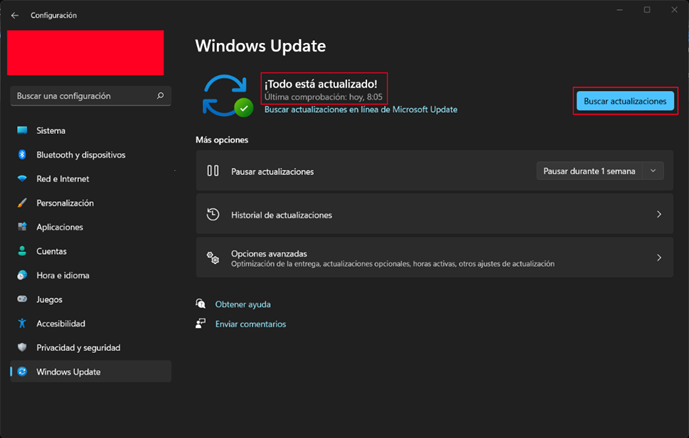
Task: Click the Hora e idioma globe icon
Action: pos(21,275)
